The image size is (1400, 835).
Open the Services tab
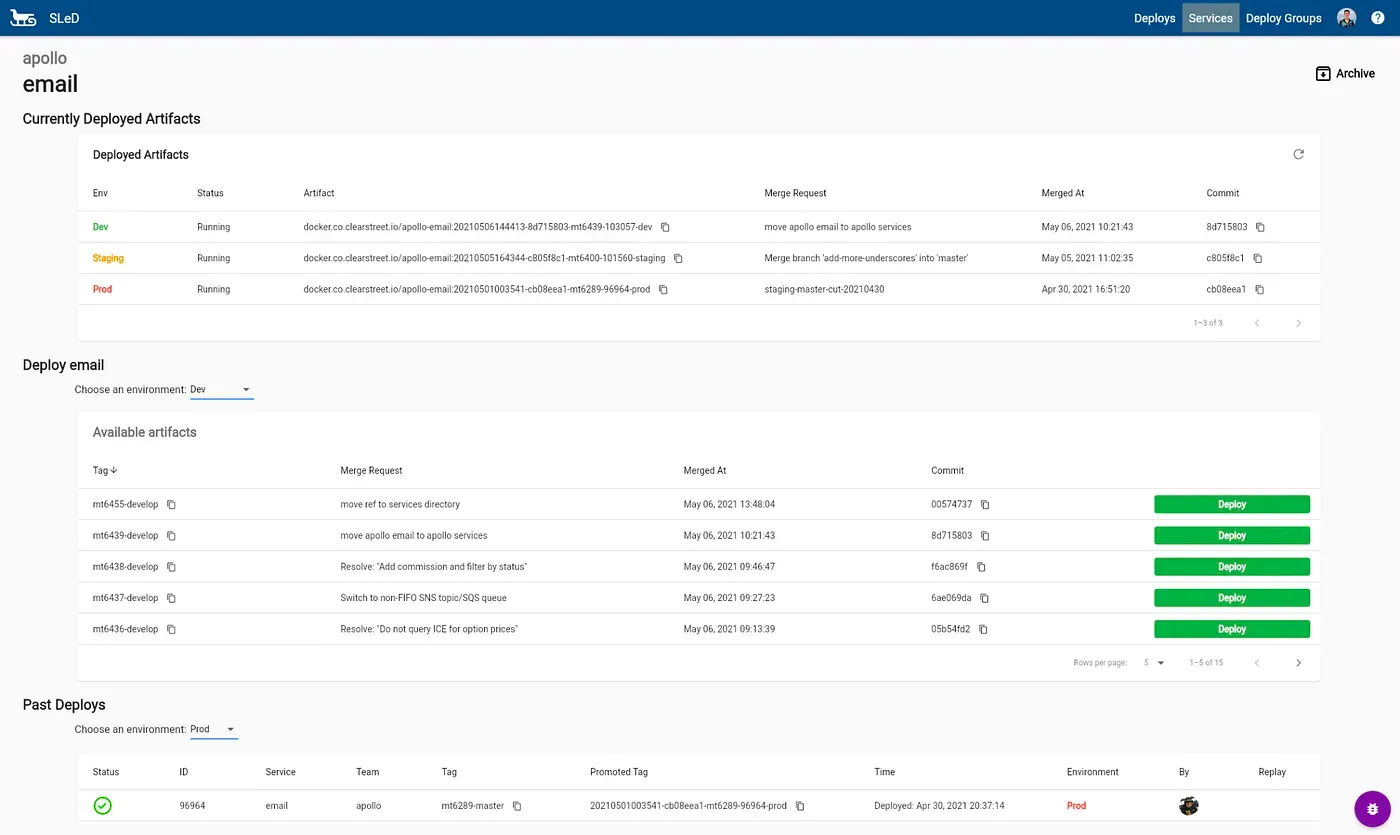point(1210,18)
